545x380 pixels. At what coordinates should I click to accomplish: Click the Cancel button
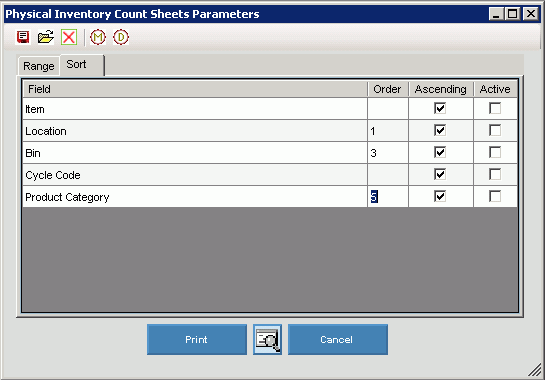(338, 339)
